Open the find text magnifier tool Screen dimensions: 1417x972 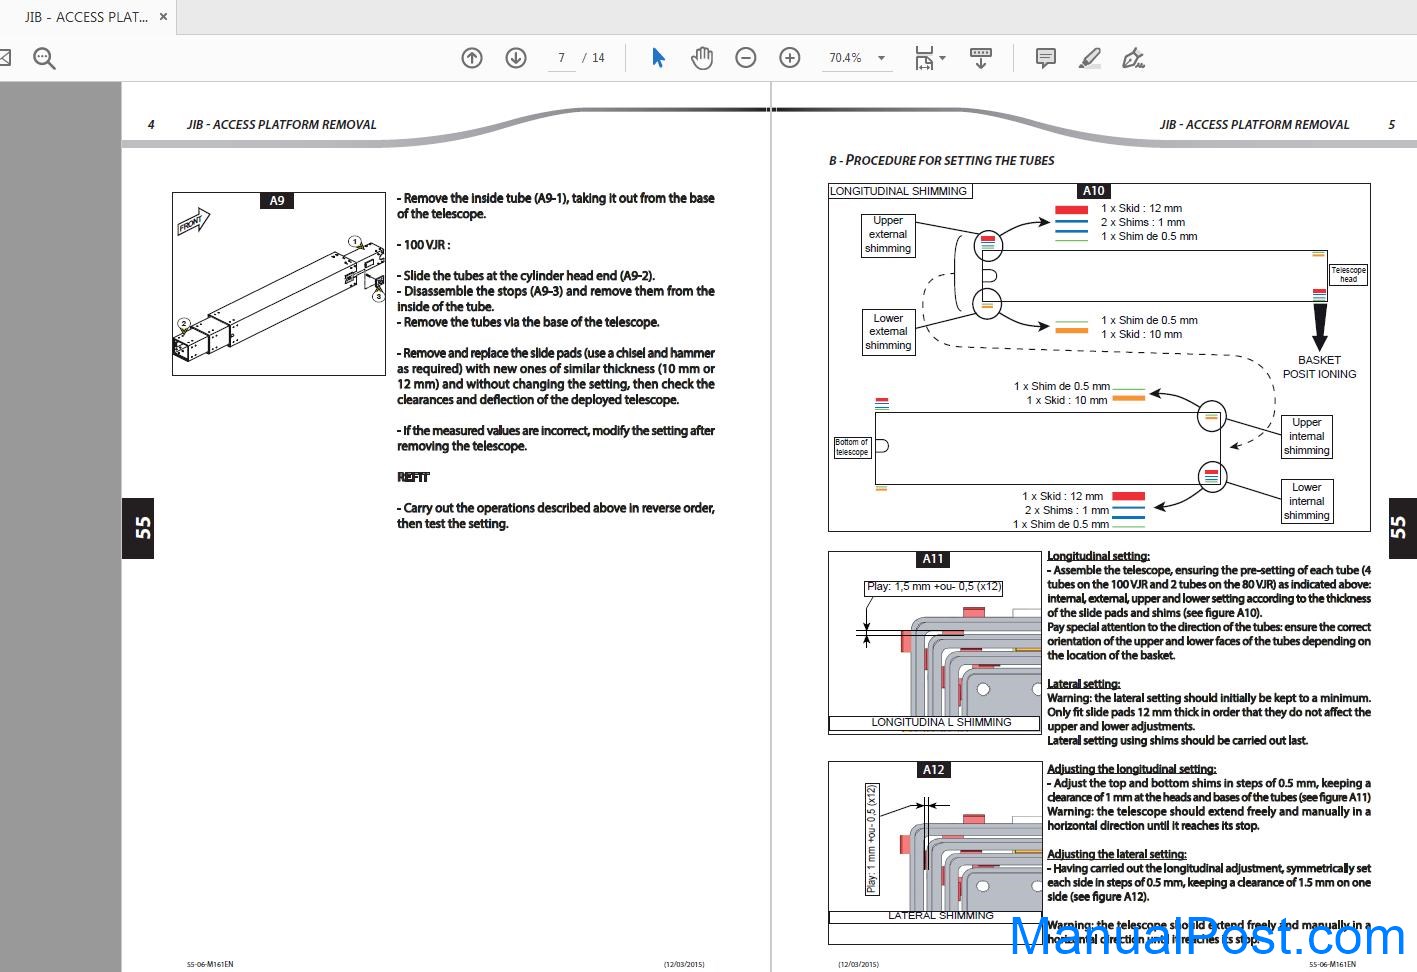click(44, 58)
